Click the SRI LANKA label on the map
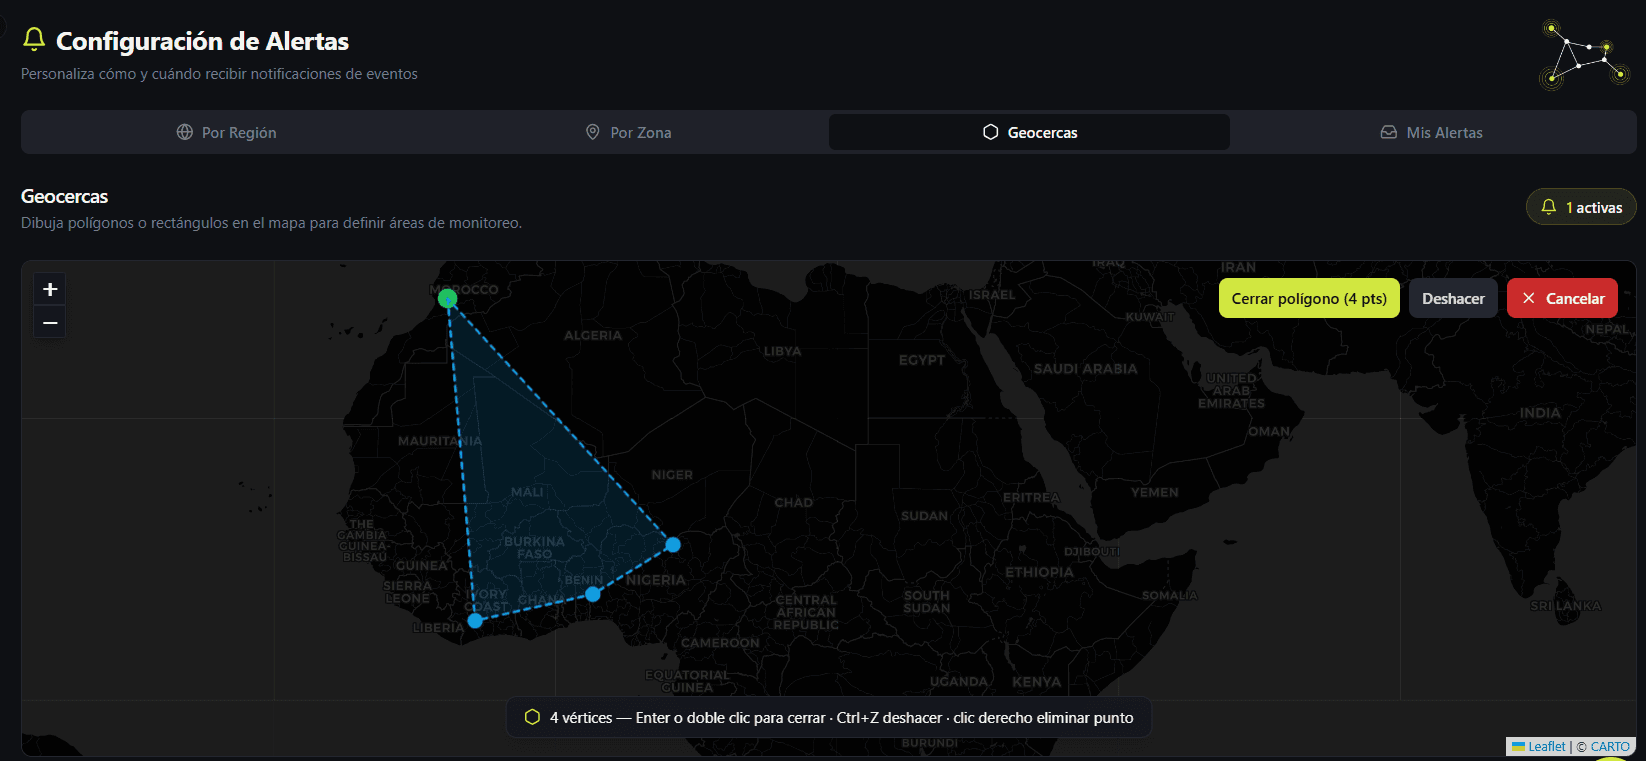Screen dimensions: 1646x761 pos(1566,606)
